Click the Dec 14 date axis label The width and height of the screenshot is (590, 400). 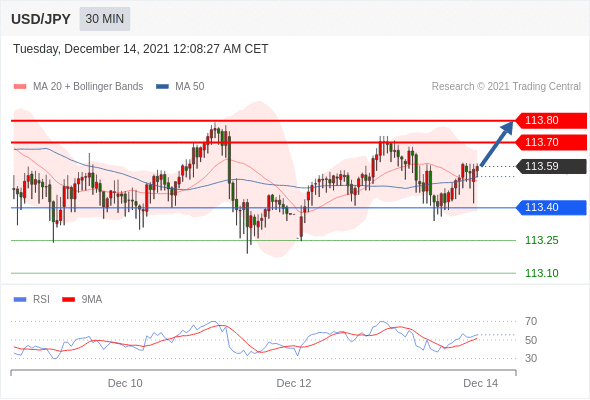(481, 383)
